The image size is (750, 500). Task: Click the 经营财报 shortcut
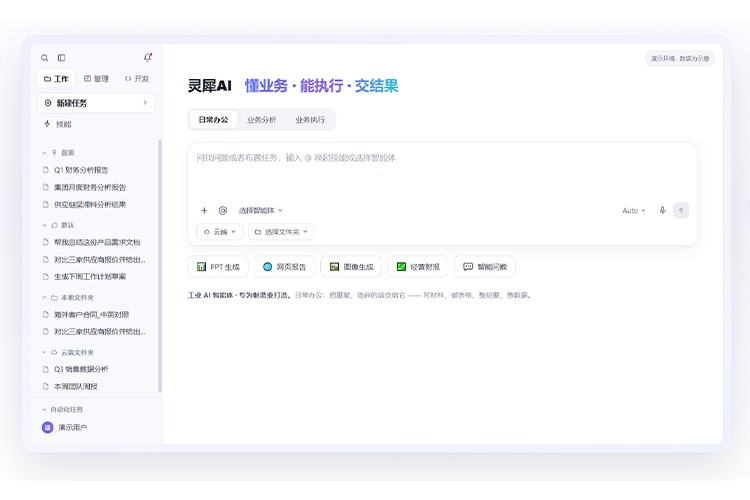point(418,267)
